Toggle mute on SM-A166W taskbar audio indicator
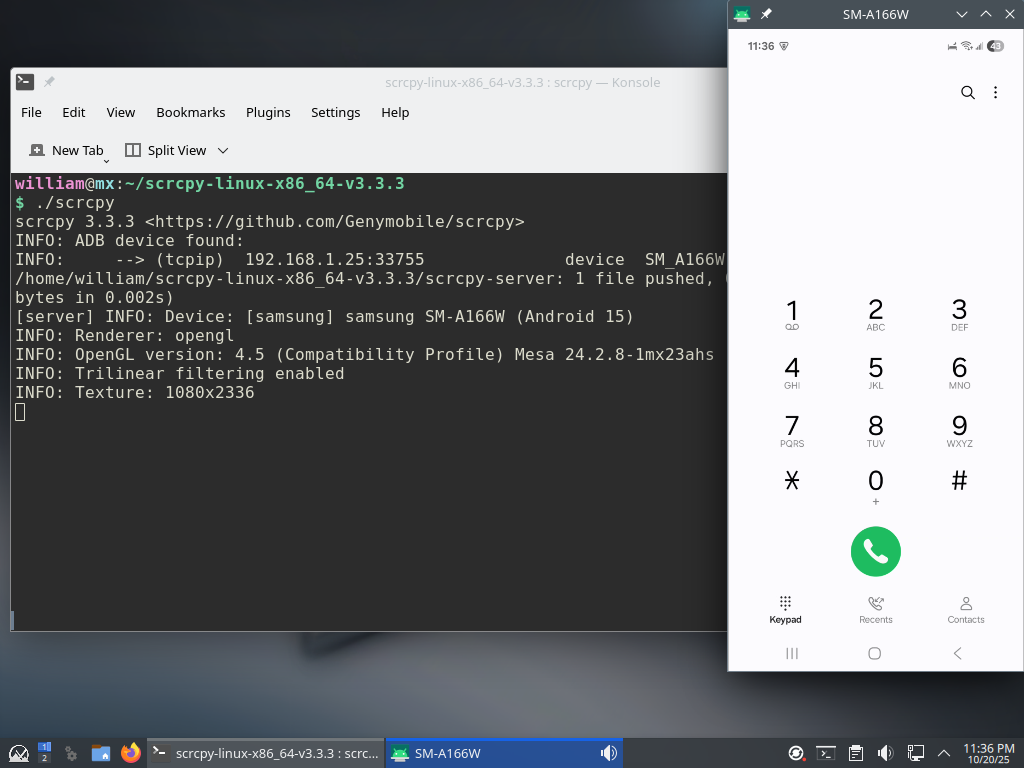Screen dimensions: 1024x768 pyautogui.click(x=607, y=753)
